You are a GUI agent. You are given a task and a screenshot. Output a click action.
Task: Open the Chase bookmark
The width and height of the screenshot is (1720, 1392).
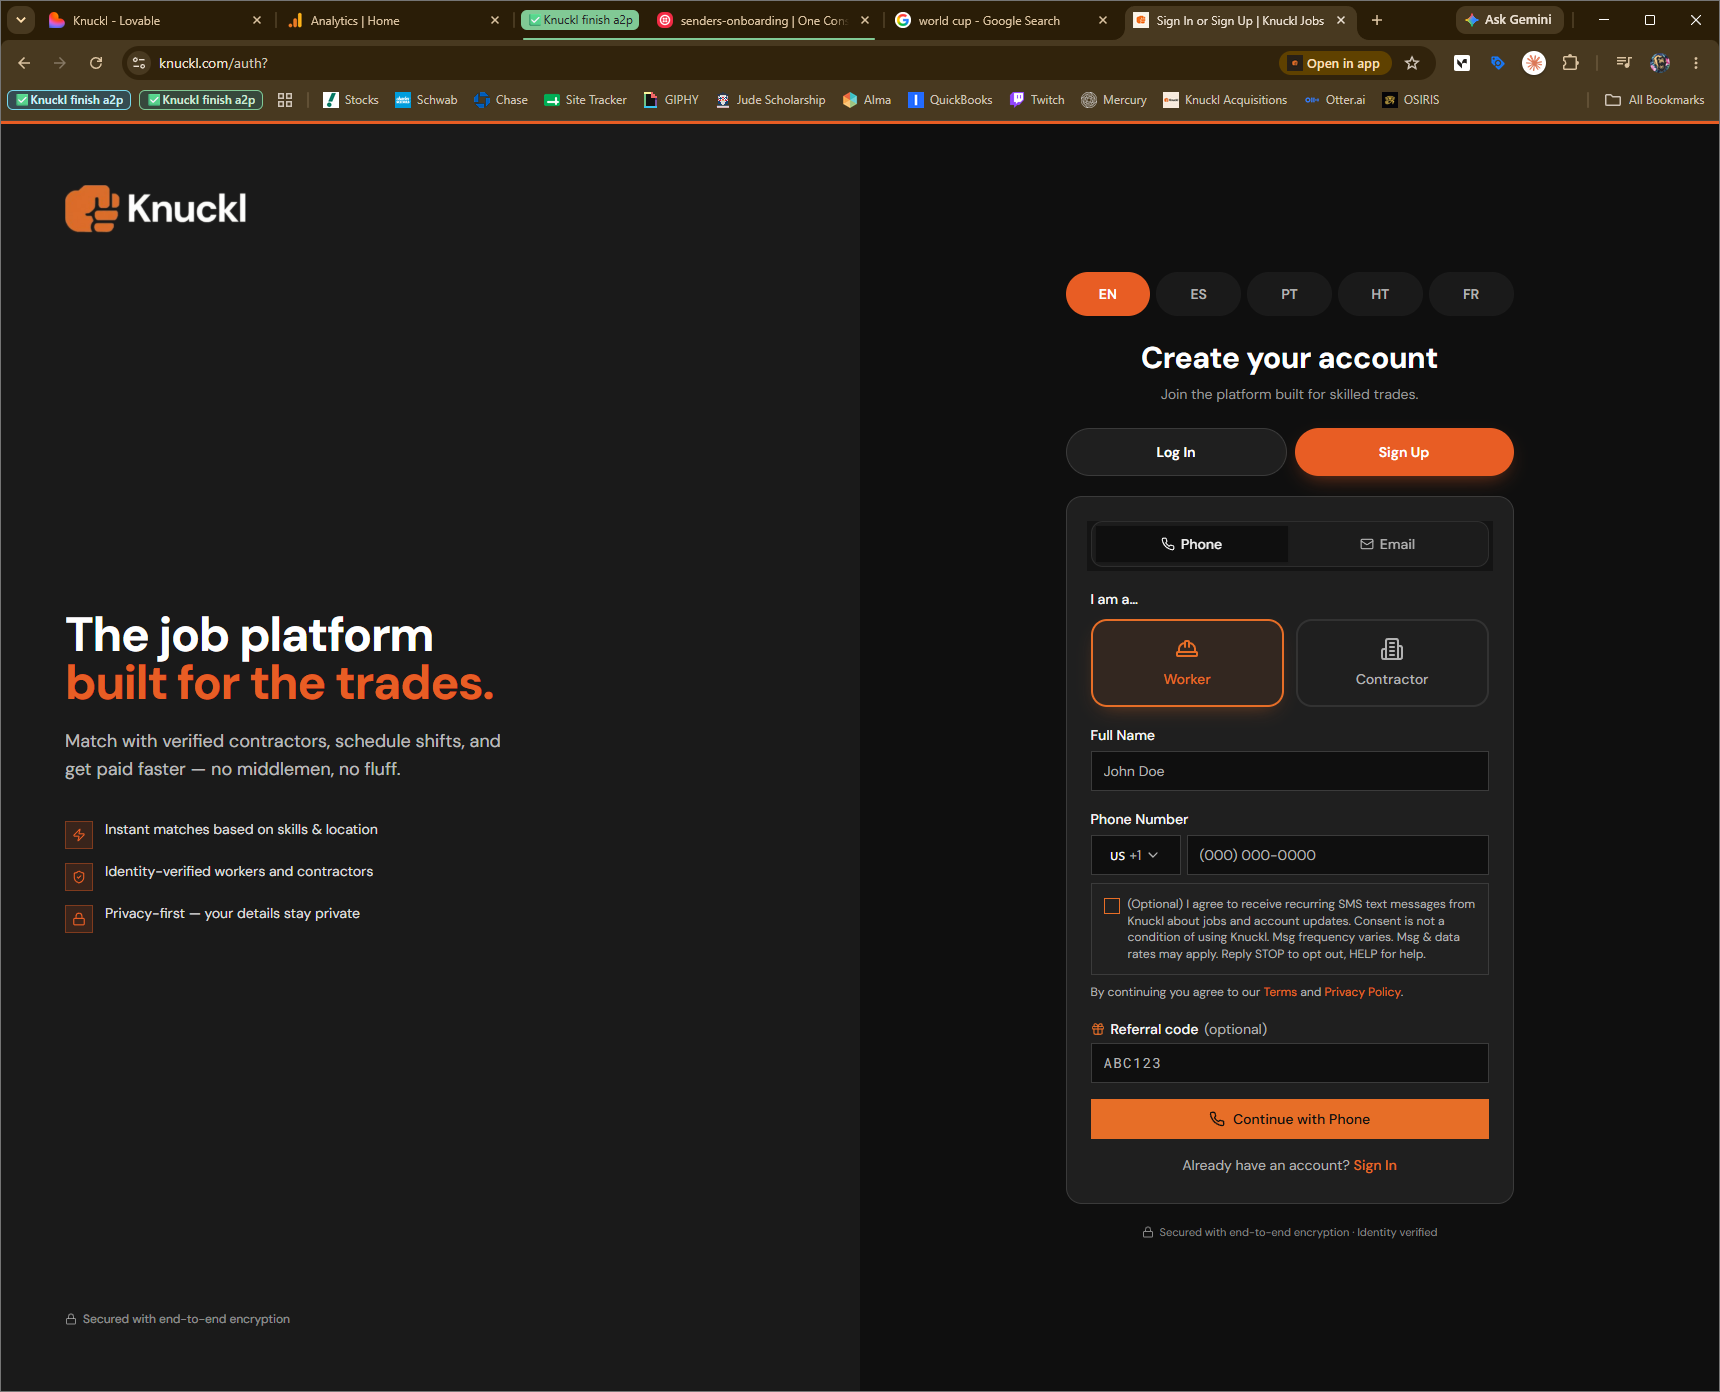point(501,100)
